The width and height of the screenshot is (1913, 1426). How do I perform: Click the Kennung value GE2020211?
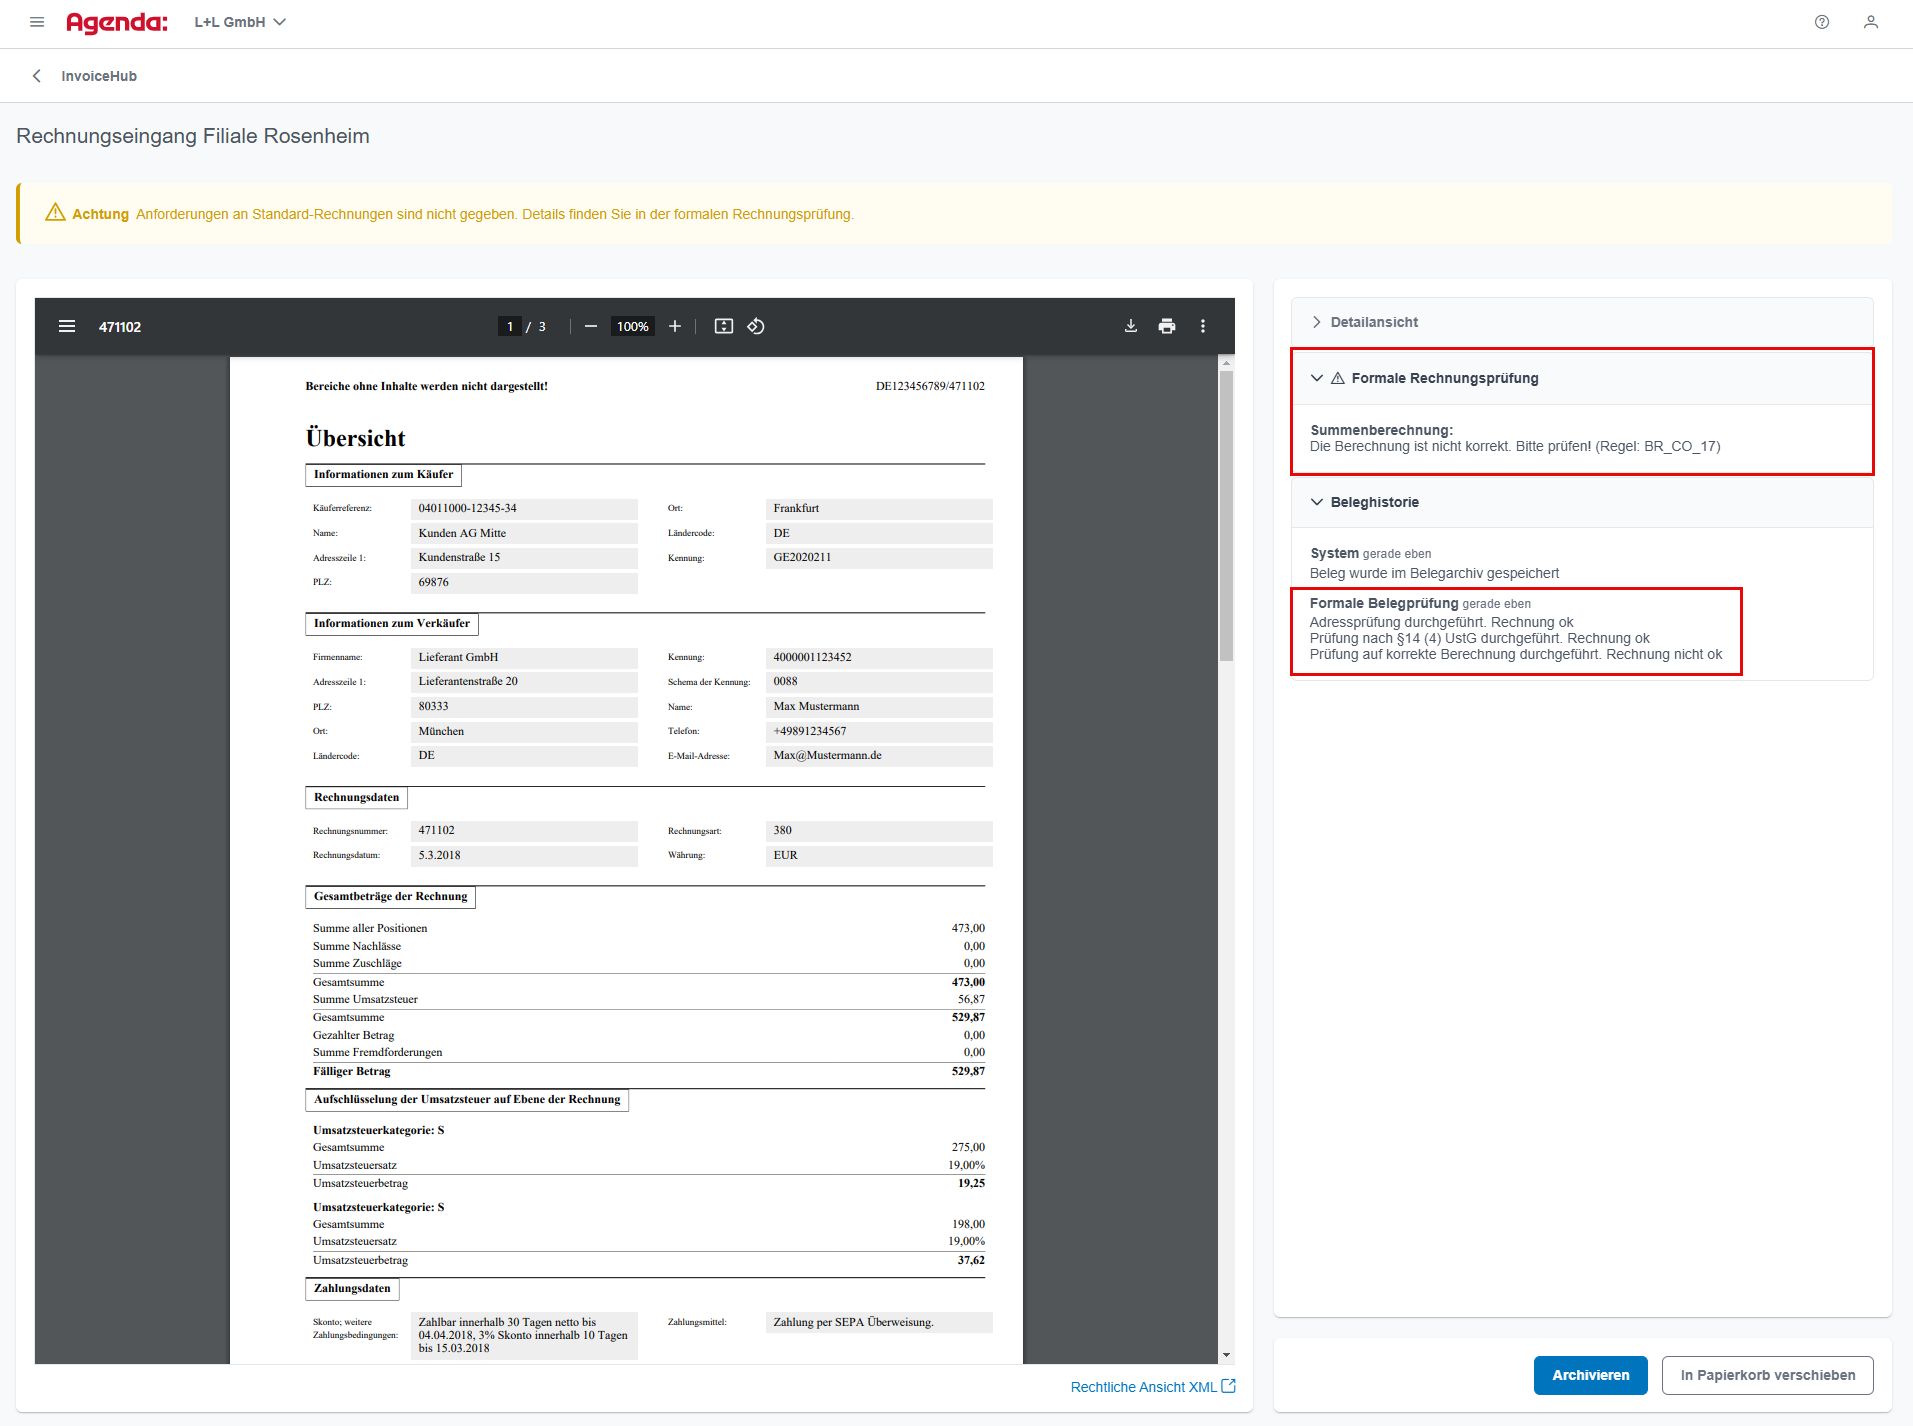coord(879,558)
